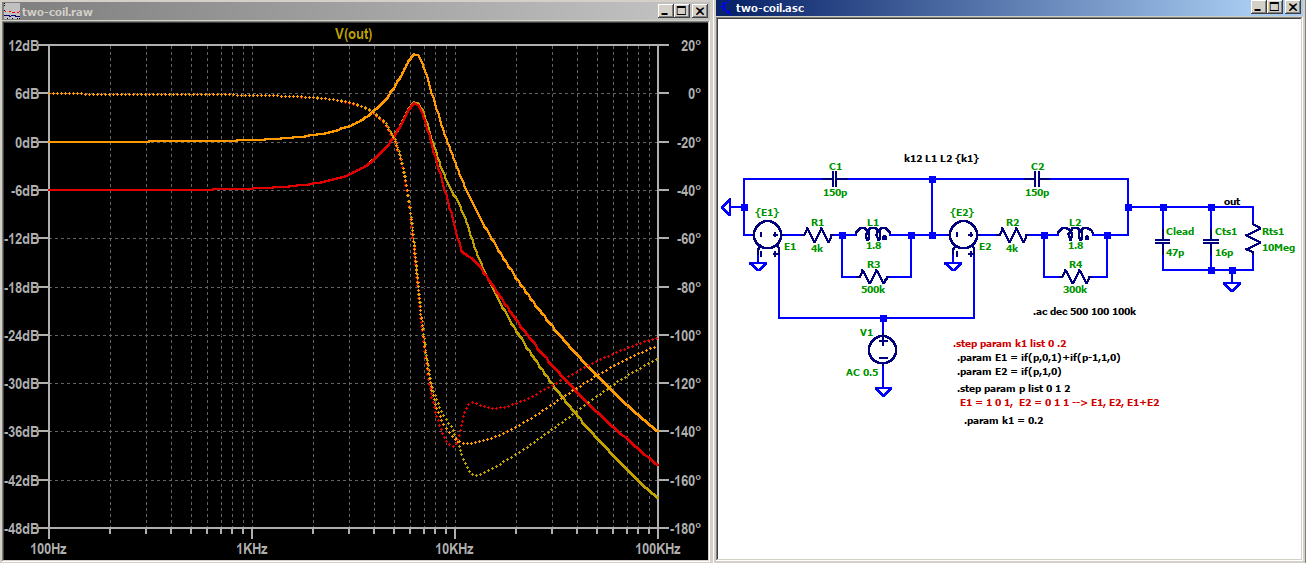Minimize the two-coil.asc schematic window
1306x563 pixels.
[x=1261, y=9]
